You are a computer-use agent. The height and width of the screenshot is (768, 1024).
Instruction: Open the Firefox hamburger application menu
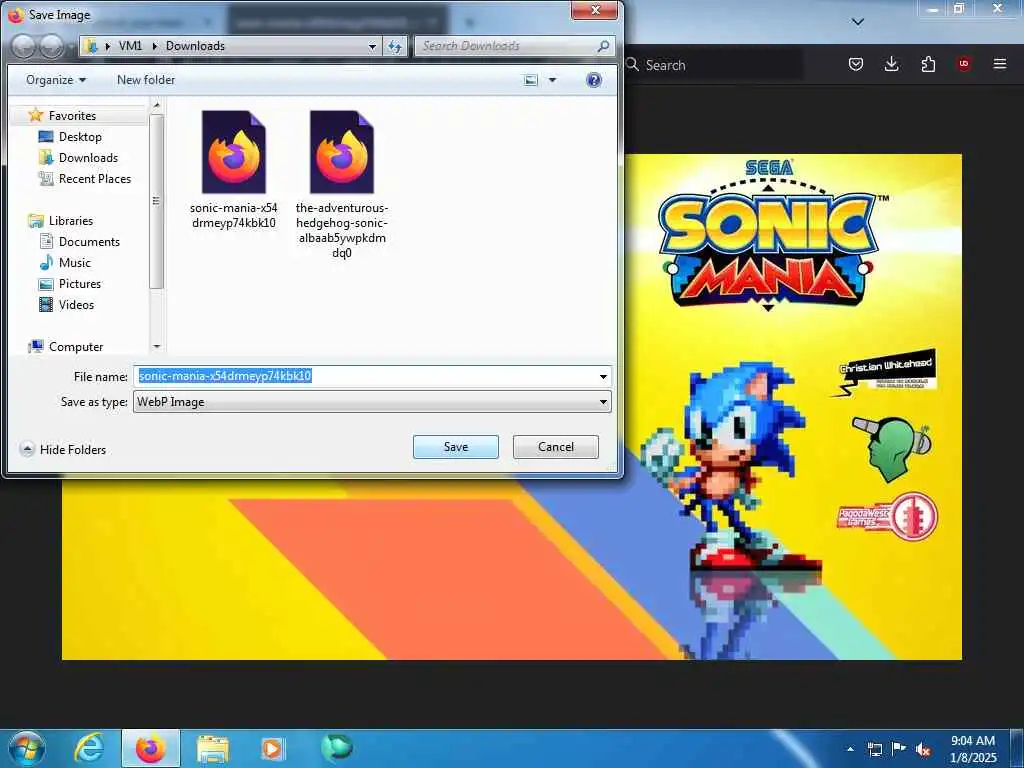(x=999, y=64)
